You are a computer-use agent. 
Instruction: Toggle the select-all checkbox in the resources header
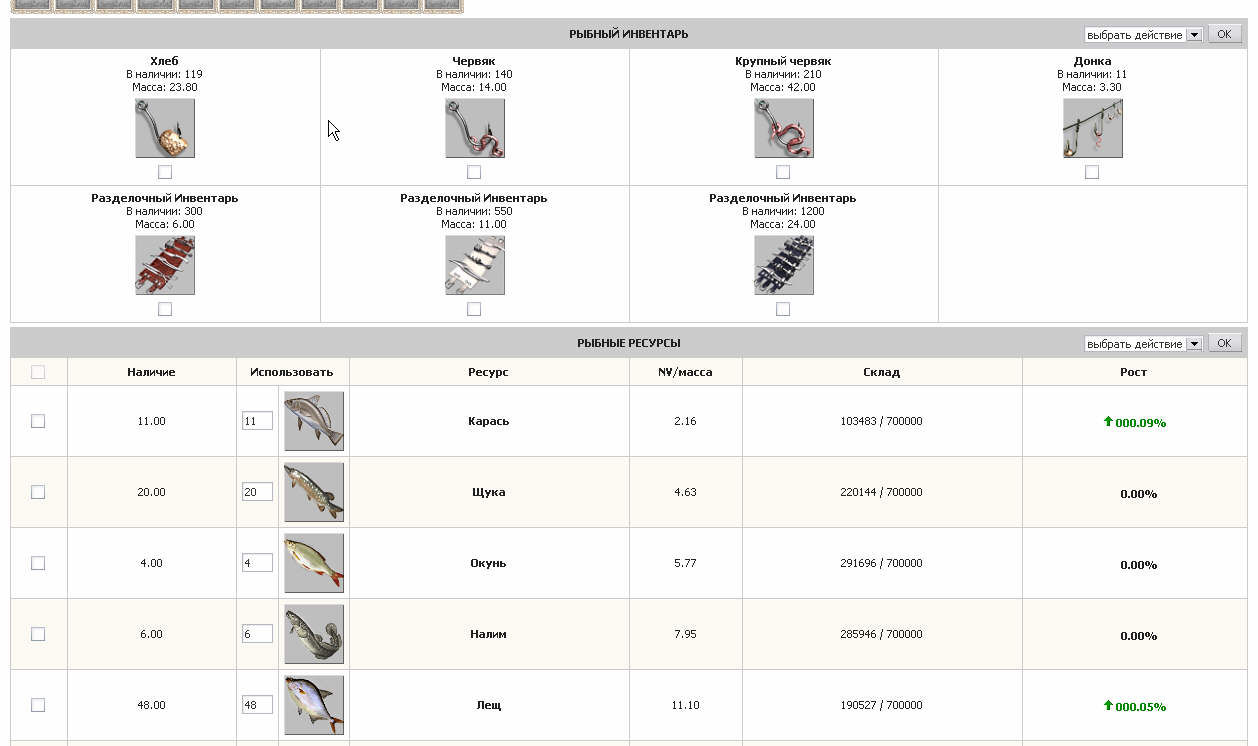pyautogui.click(x=38, y=372)
